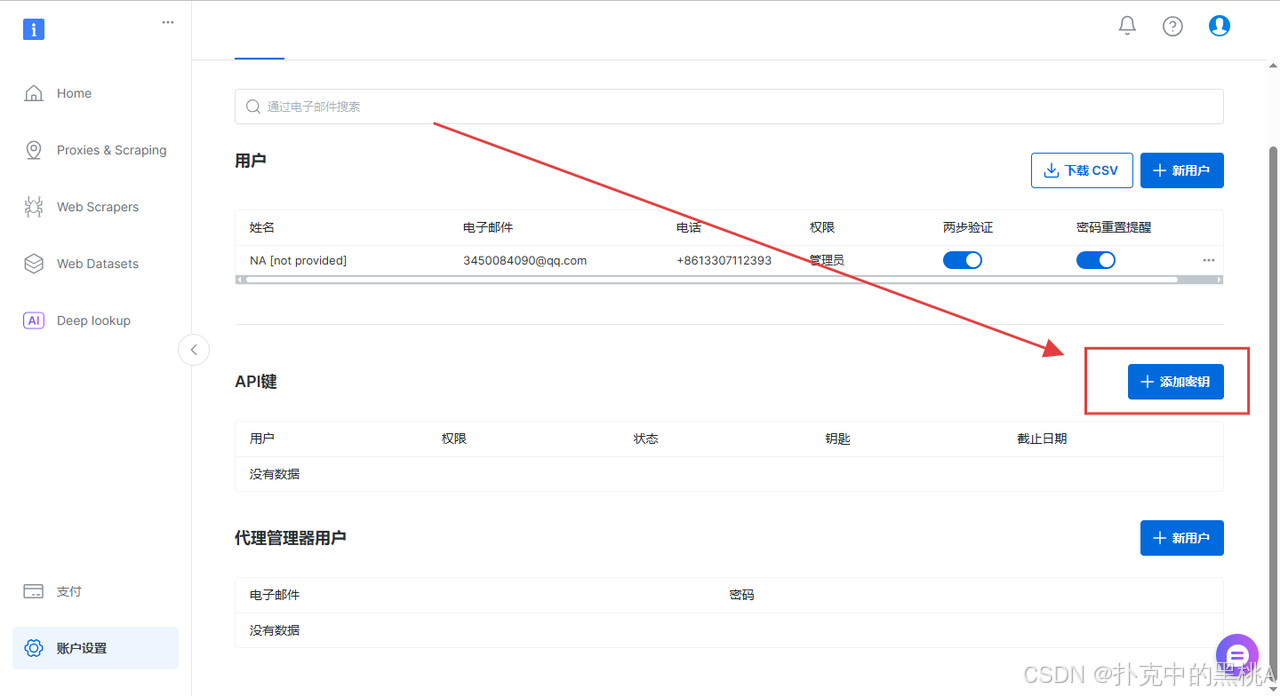Open Deep lookup menu item

tap(93, 321)
